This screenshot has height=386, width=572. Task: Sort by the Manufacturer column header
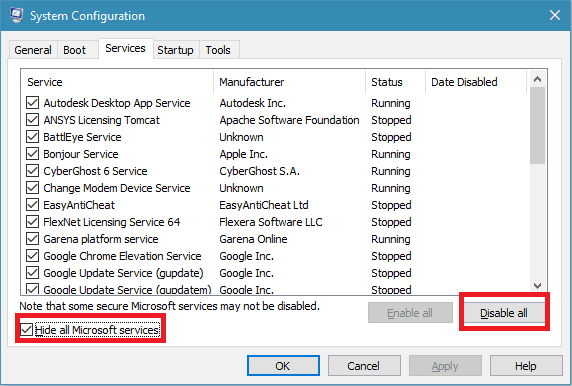click(290, 82)
